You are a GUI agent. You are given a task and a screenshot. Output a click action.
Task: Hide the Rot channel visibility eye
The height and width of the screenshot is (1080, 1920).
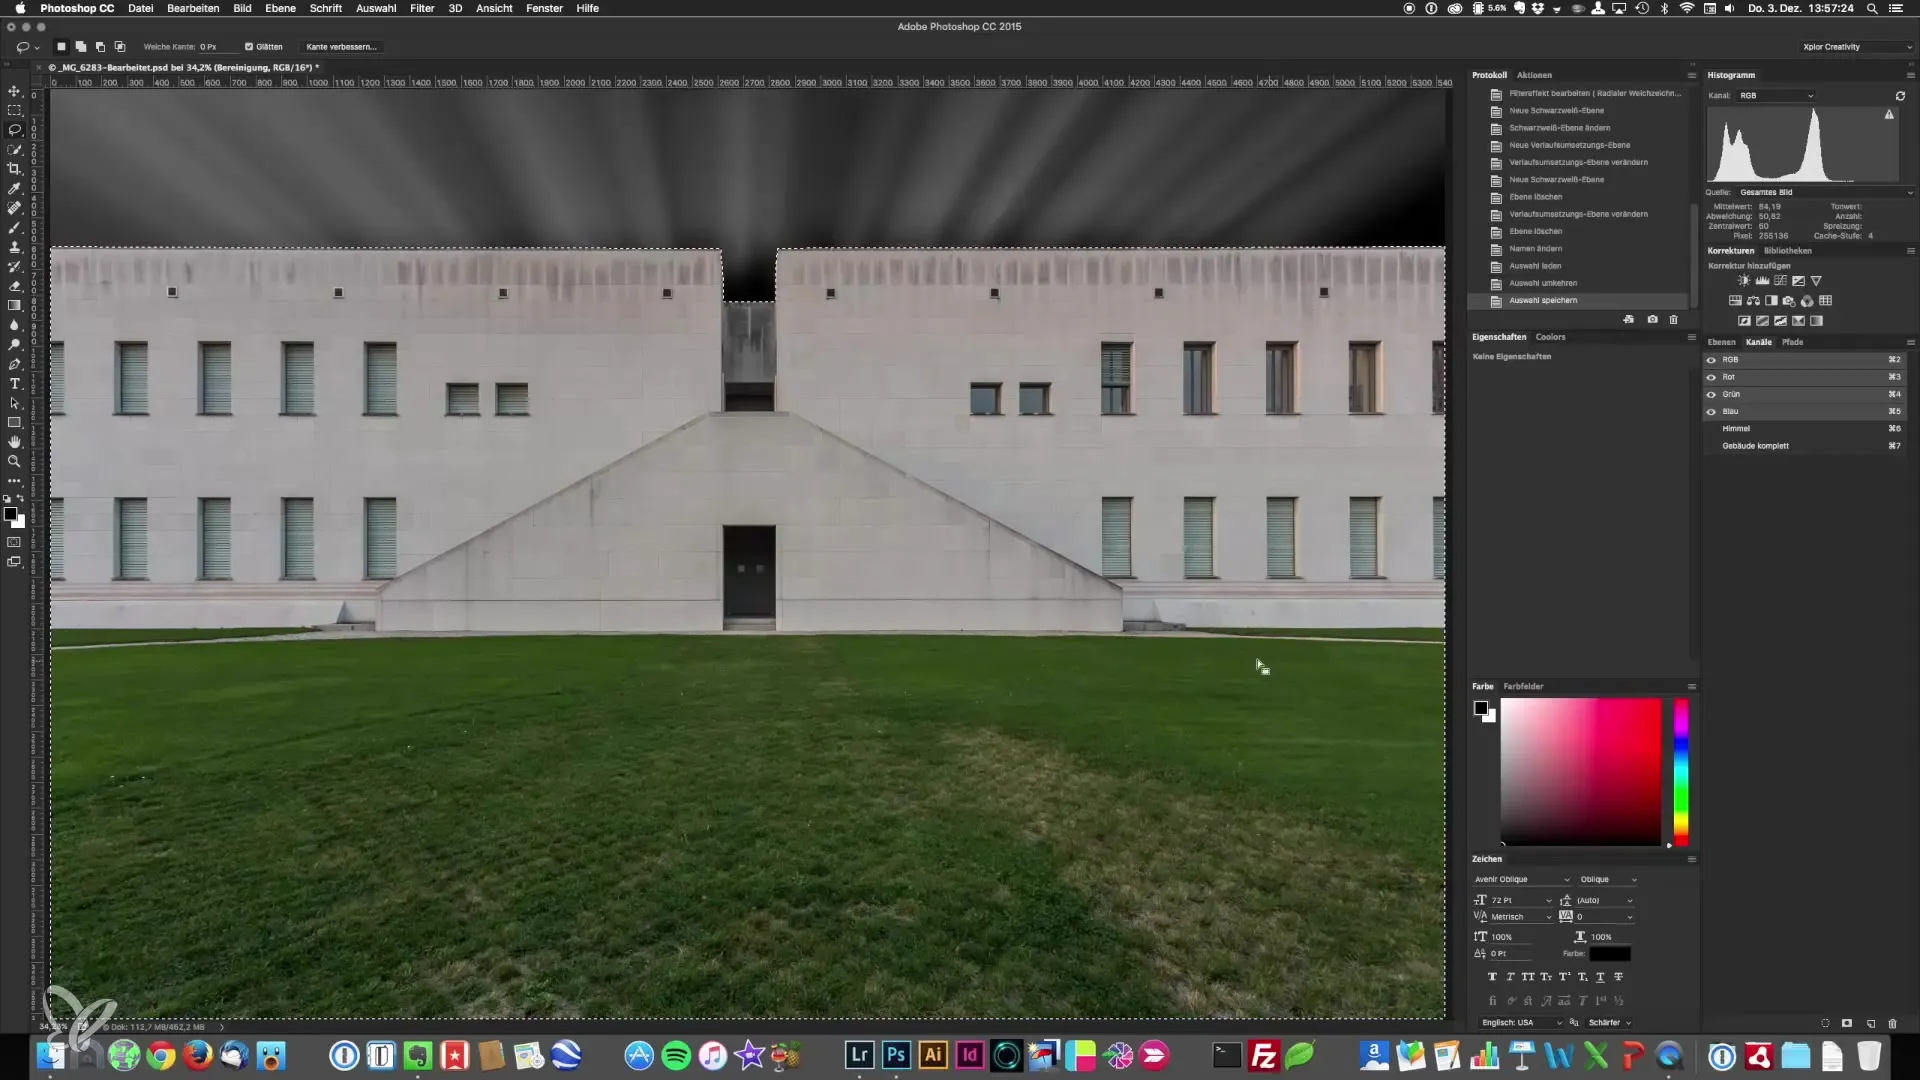pos(1711,377)
